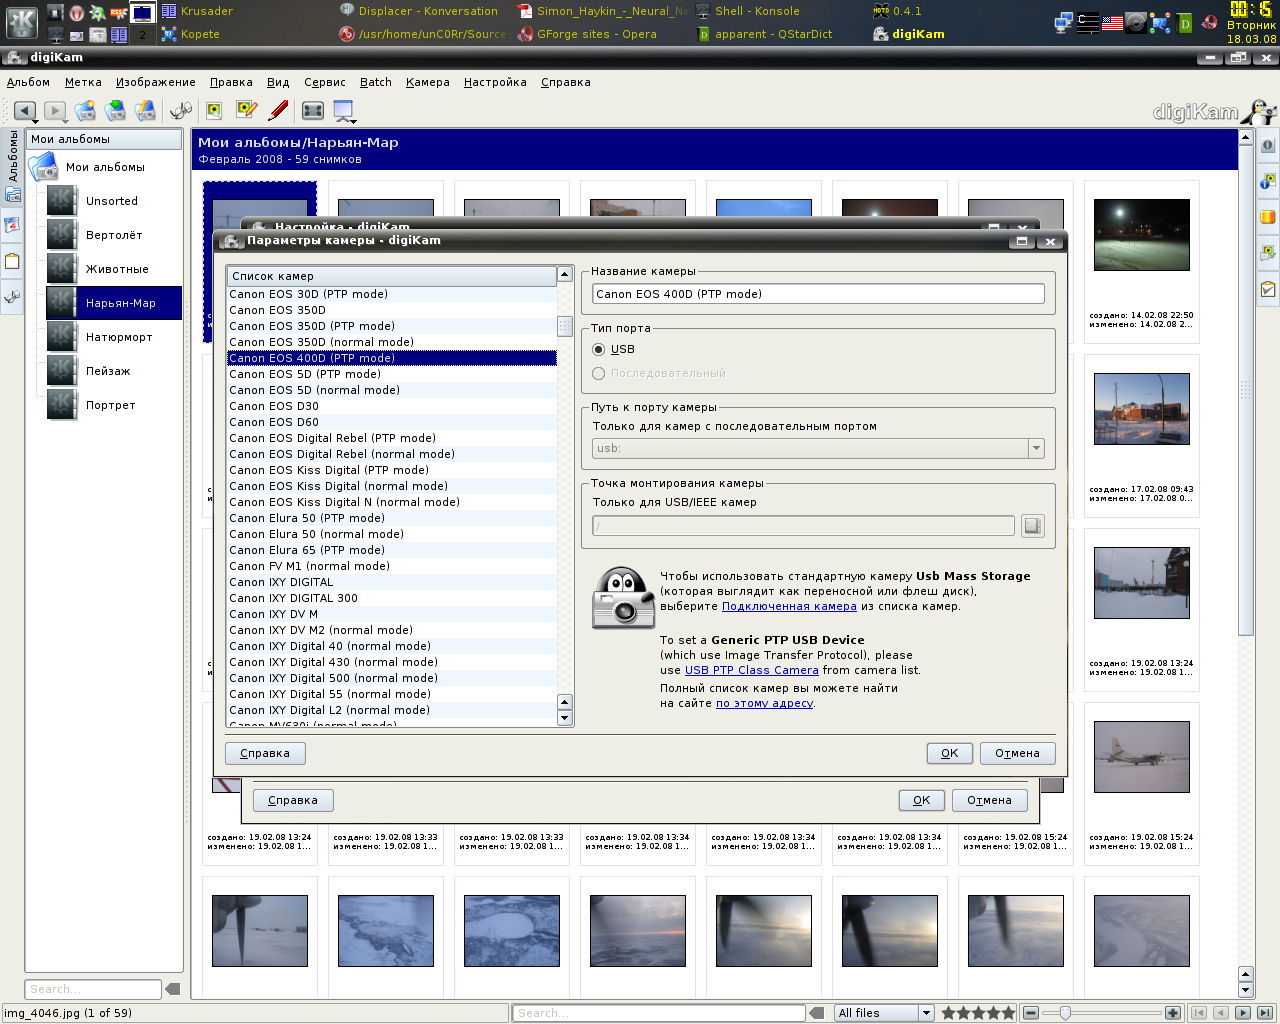Click the mount point folder browse icon

(x=1033, y=526)
